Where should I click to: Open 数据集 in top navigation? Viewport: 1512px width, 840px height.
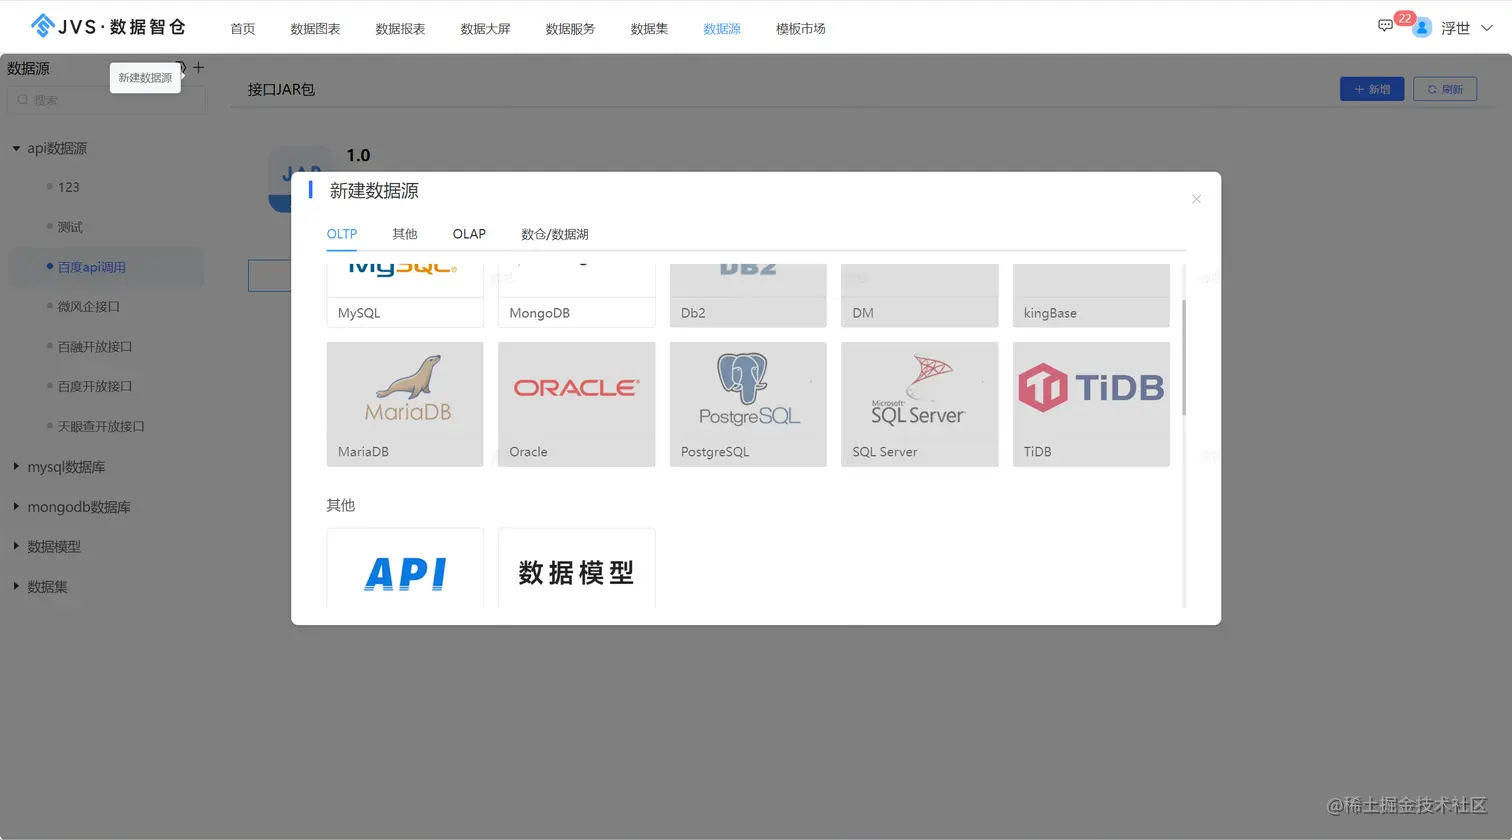coord(649,29)
